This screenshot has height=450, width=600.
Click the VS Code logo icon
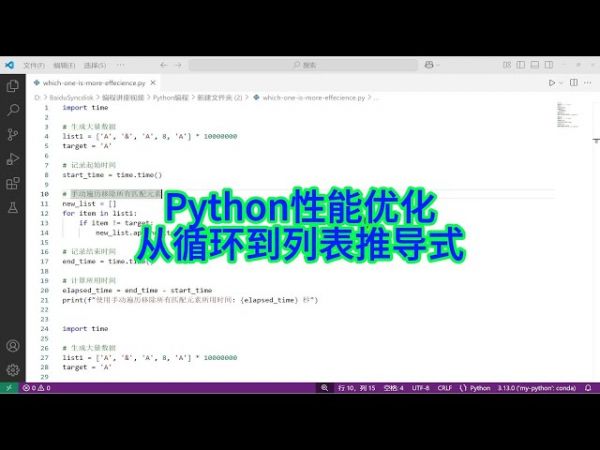point(10,65)
